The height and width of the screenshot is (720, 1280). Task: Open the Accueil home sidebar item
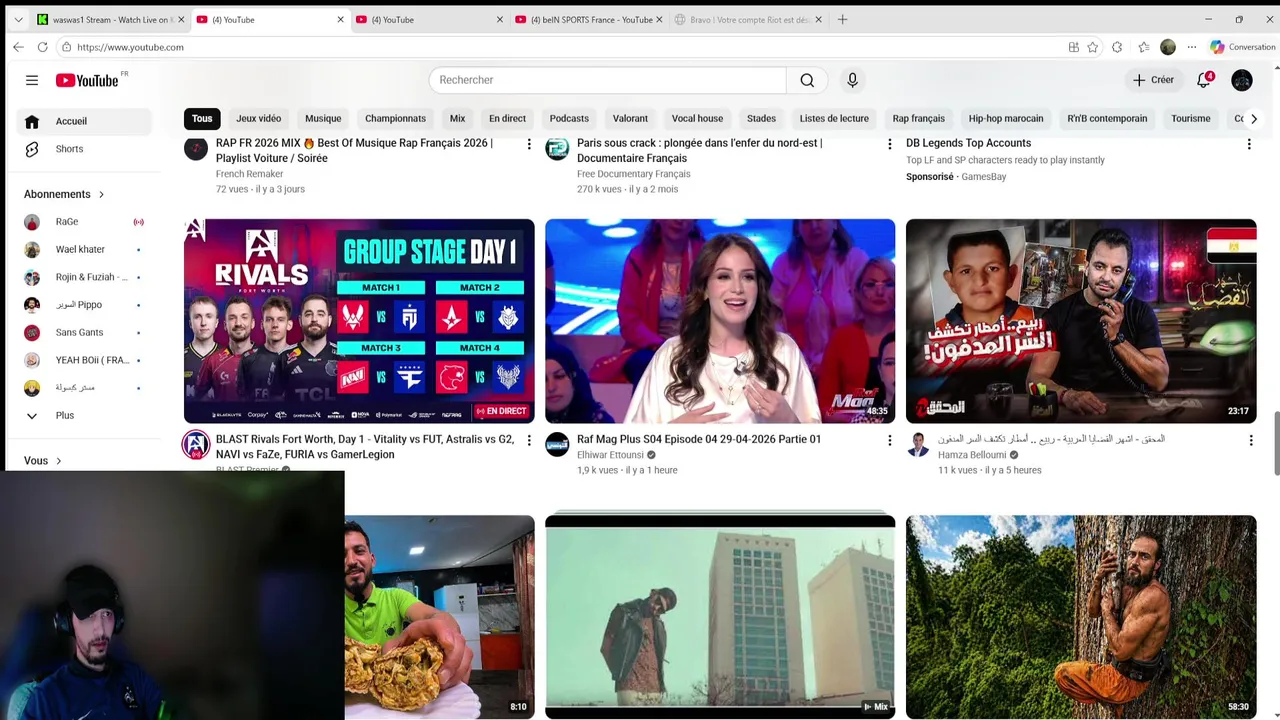point(84,121)
